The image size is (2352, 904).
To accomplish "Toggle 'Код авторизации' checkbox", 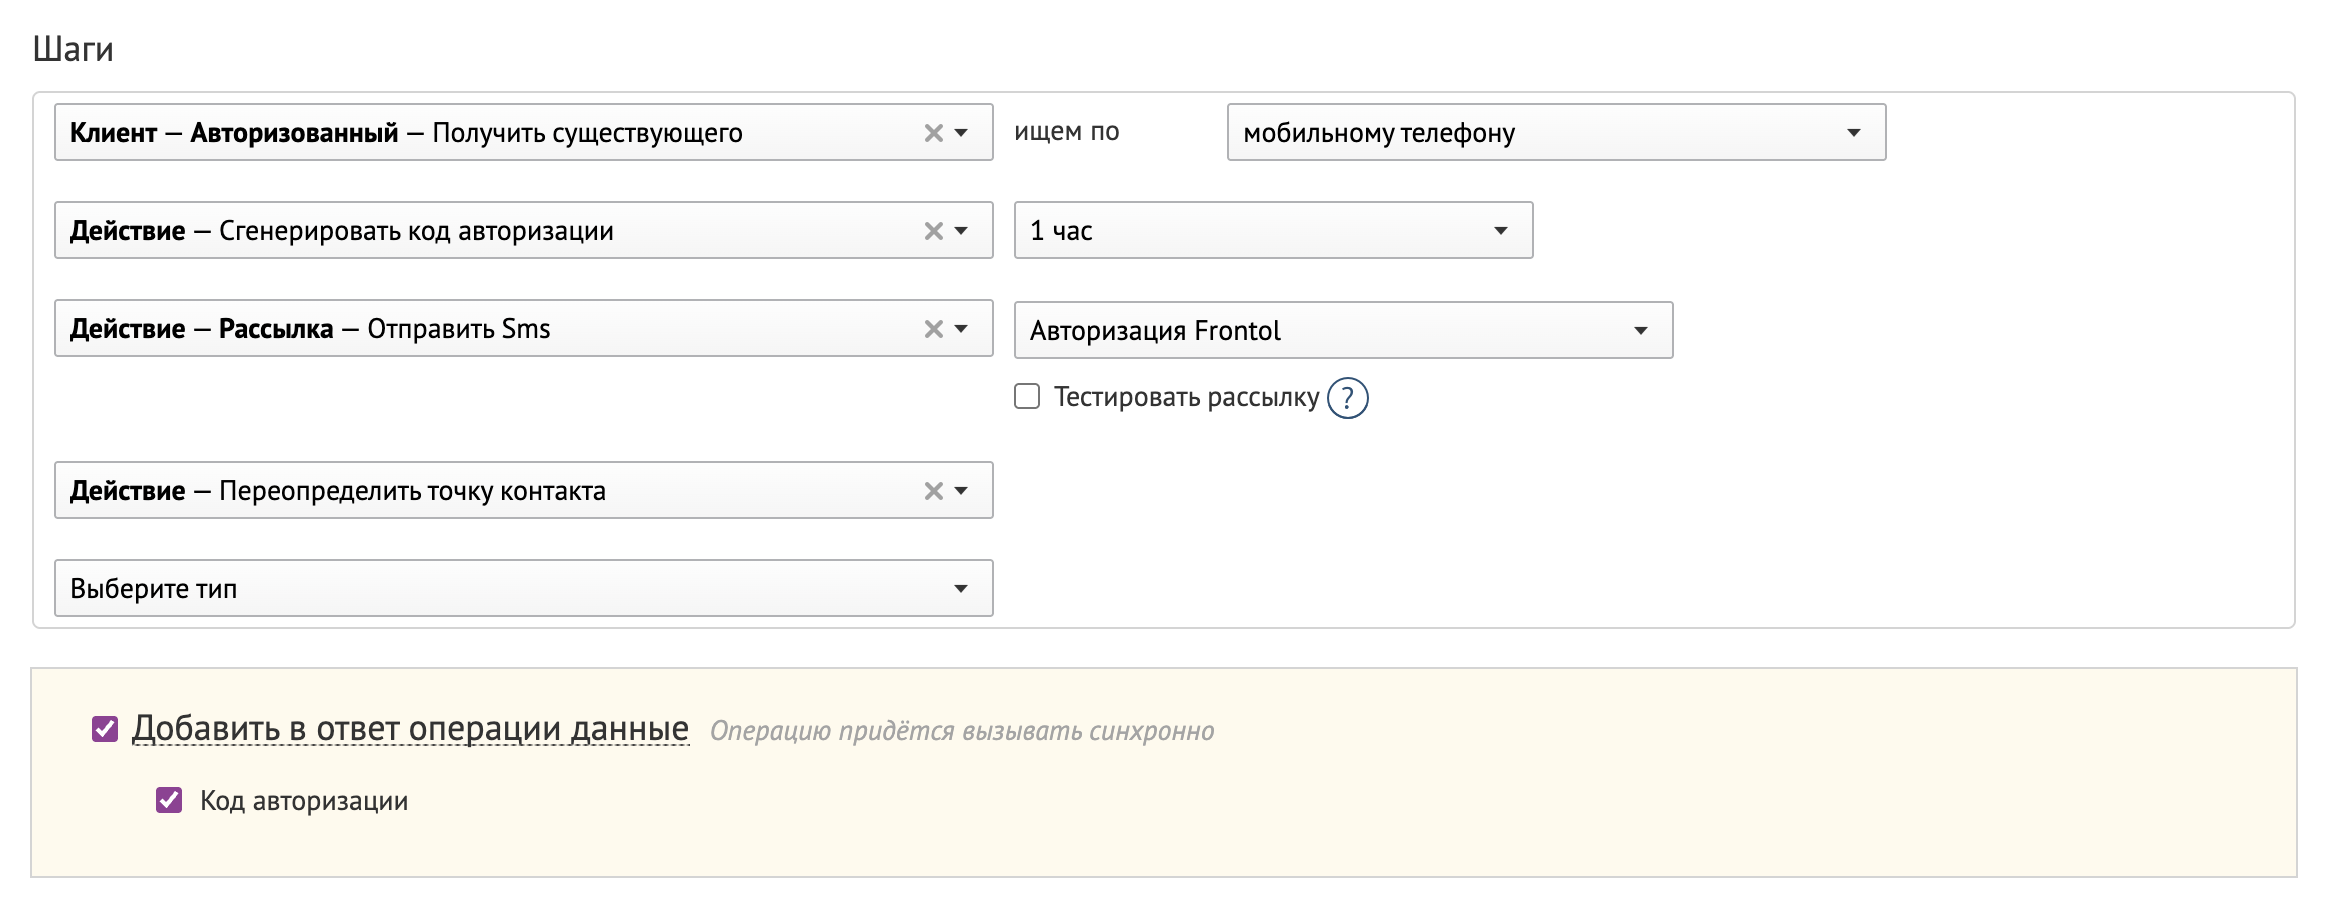I will [169, 800].
